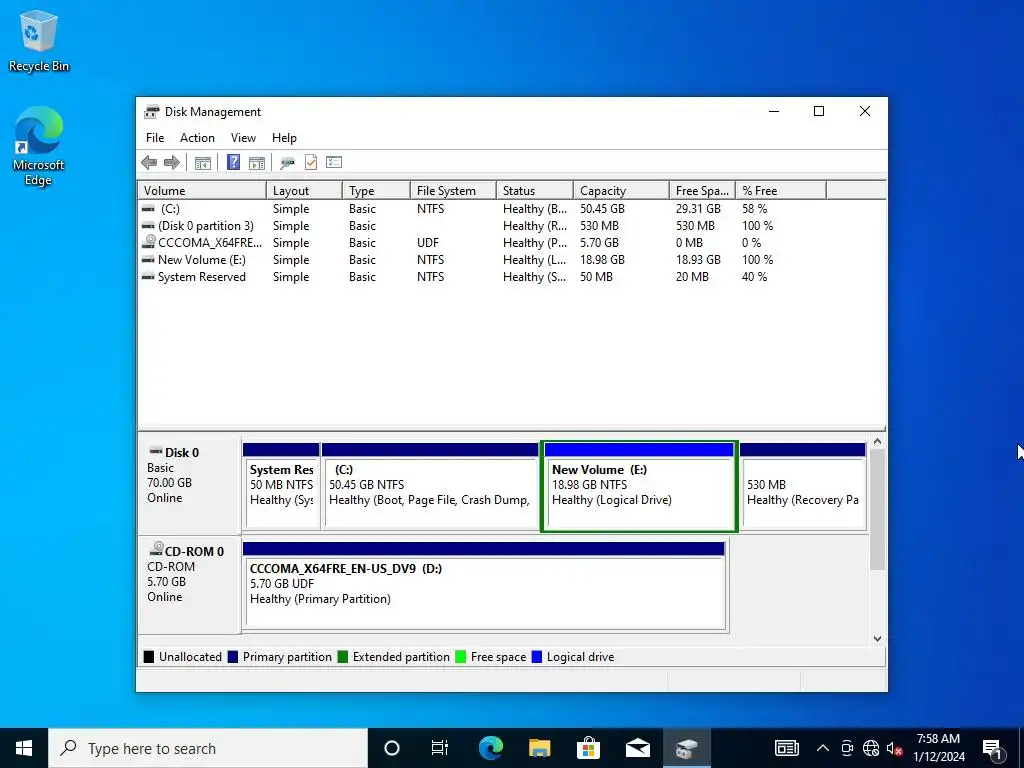Open Microsoft Store from the taskbar
This screenshot has width=1024, height=768.
588,748
